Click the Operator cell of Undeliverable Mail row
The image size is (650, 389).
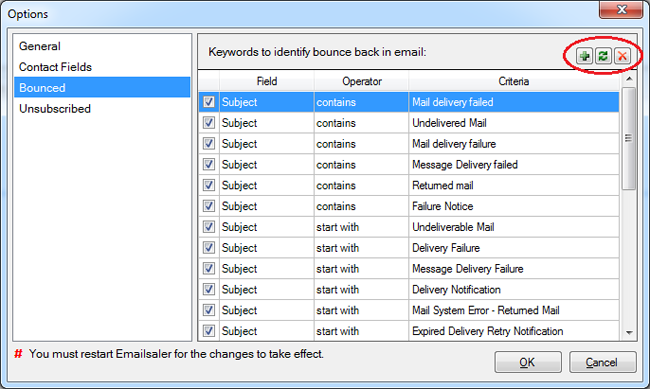click(361, 227)
